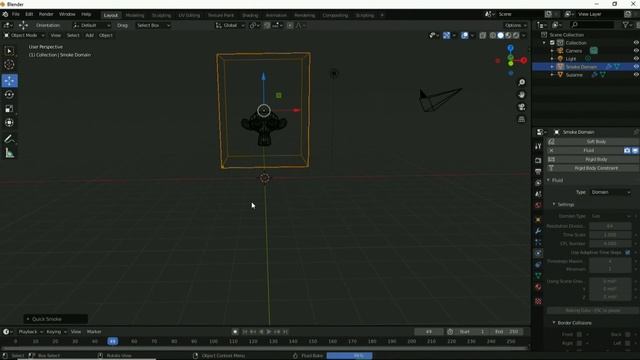Viewport: 640px width, 360px height.
Task: Switch to the Shading workspace tab
Action: 250,15
